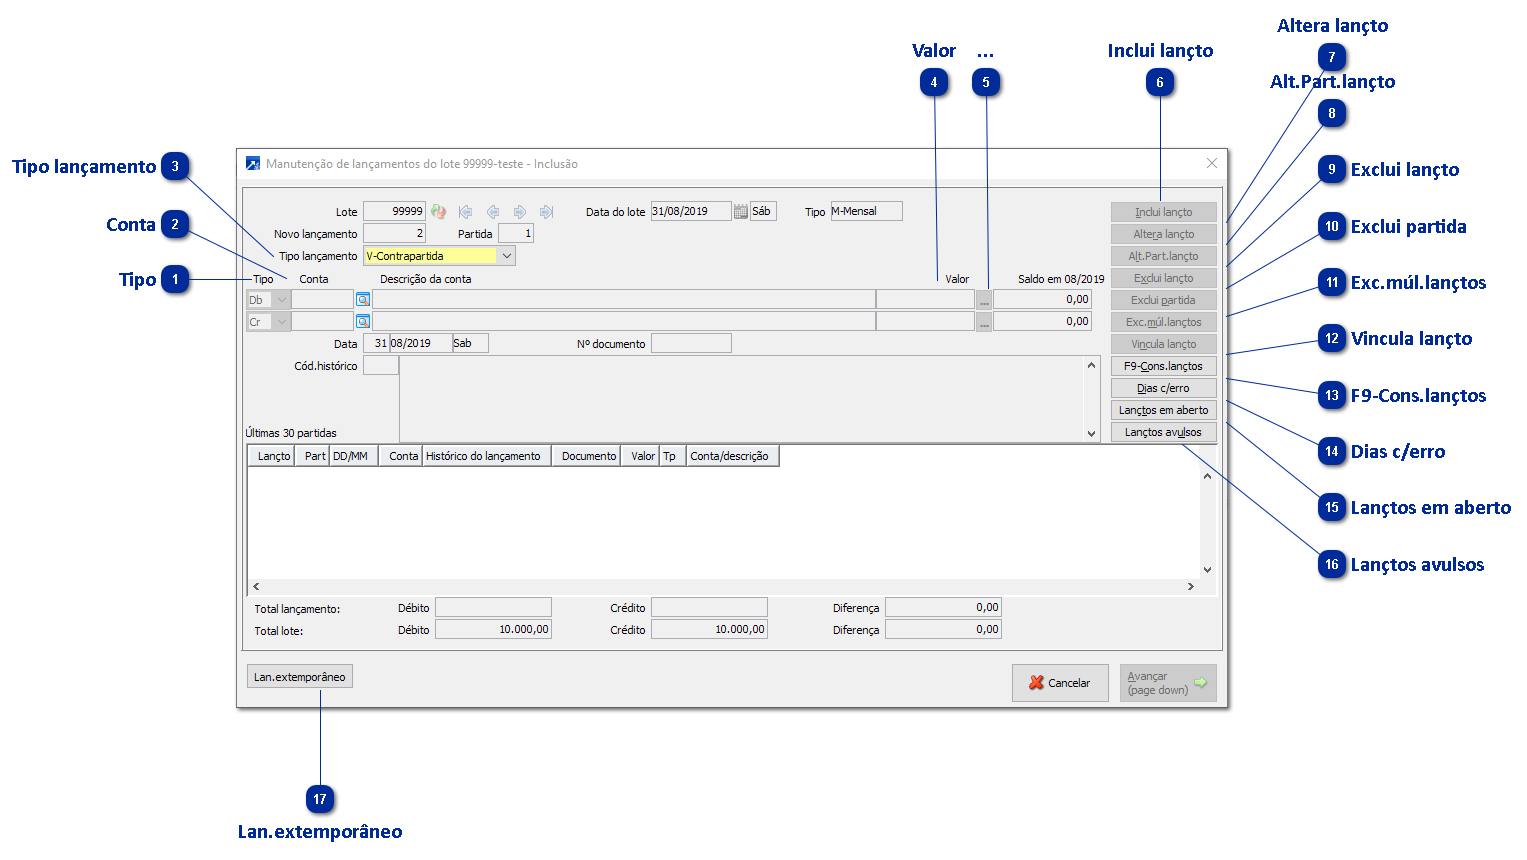
Task: Click inside the large histórico text area
Action: pos(741,399)
